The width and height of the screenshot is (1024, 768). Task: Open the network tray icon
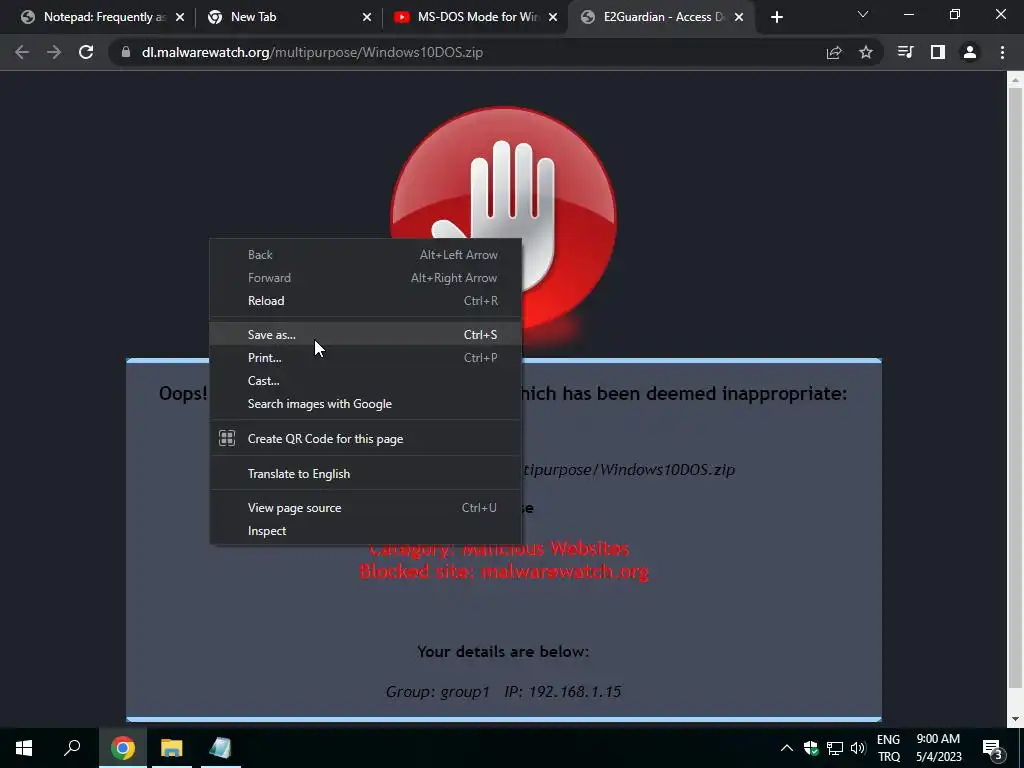pos(835,748)
